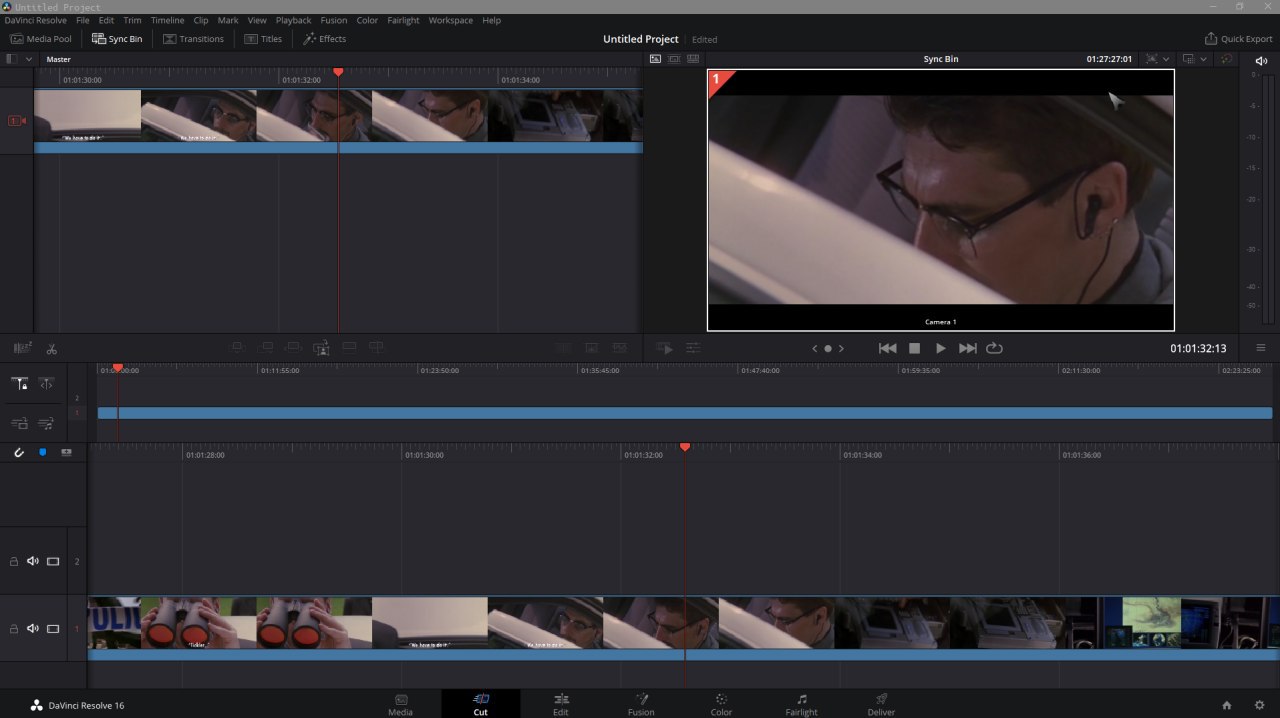Click the Source Overwrite icon
The height and width of the screenshot is (718, 1280).
pos(376,347)
